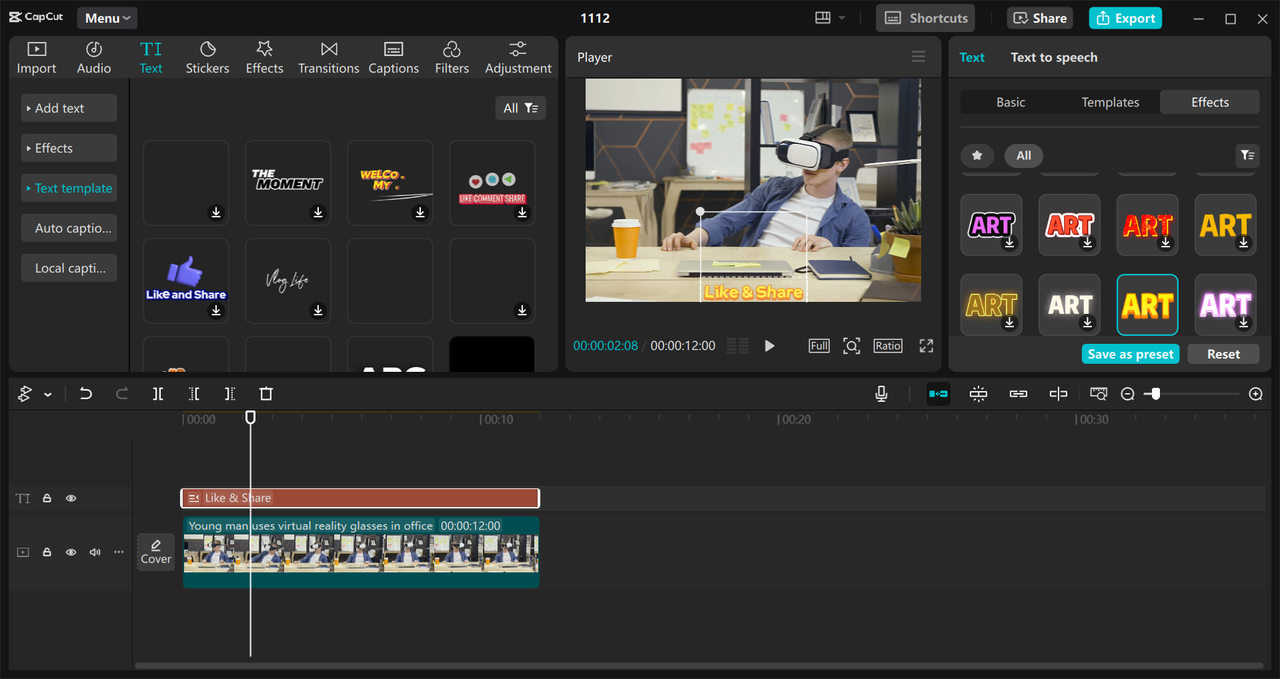This screenshot has height=679, width=1280.
Task: Delete the selected clip
Action: click(x=266, y=394)
